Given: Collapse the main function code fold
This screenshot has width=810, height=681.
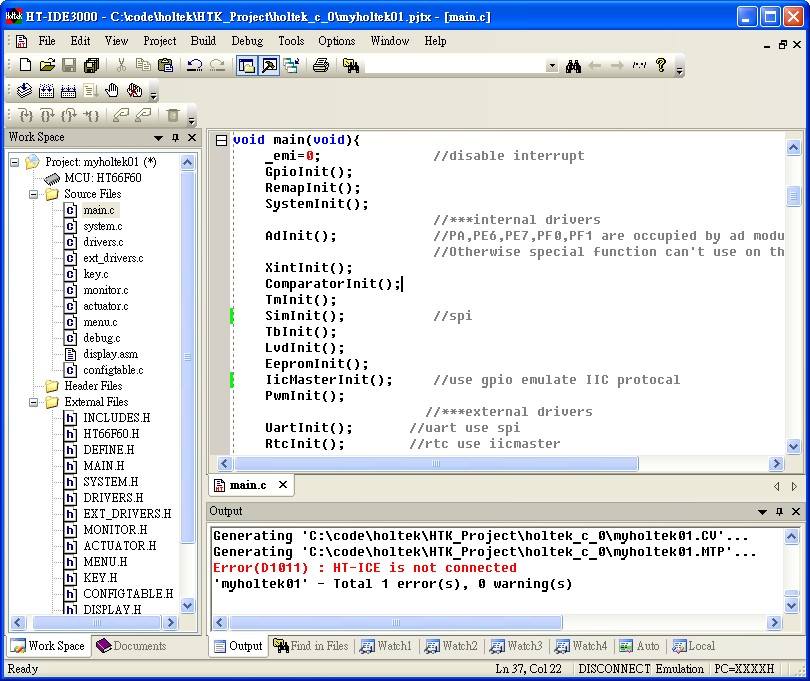Looking at the screenshot, I should 221,141.
